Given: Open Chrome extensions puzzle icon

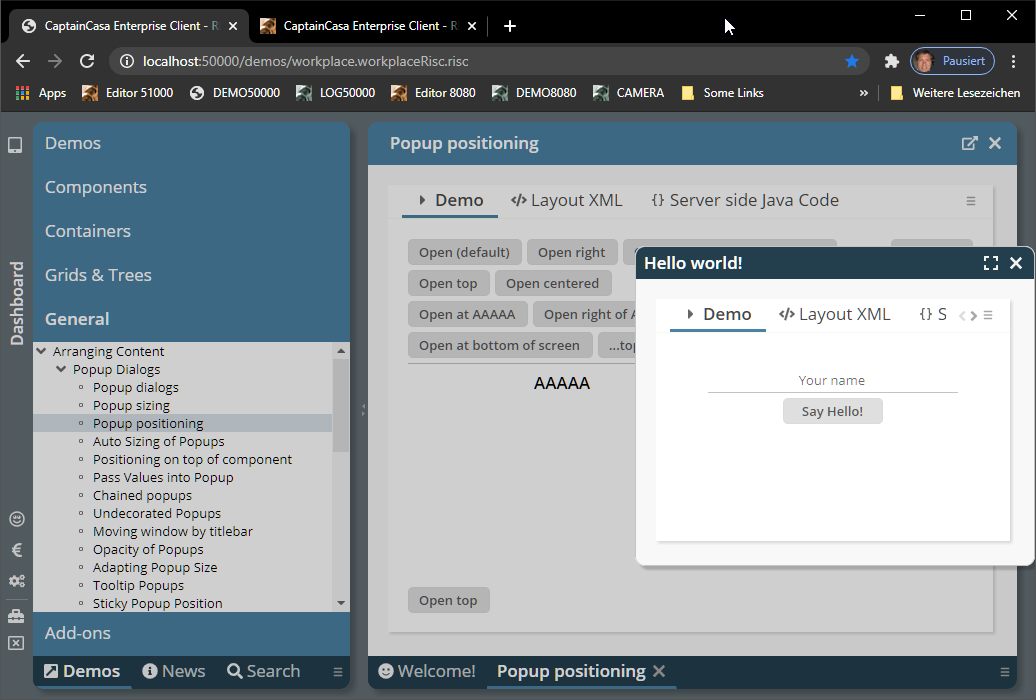Looking at the screenshot, I should (x=892, y=61).
